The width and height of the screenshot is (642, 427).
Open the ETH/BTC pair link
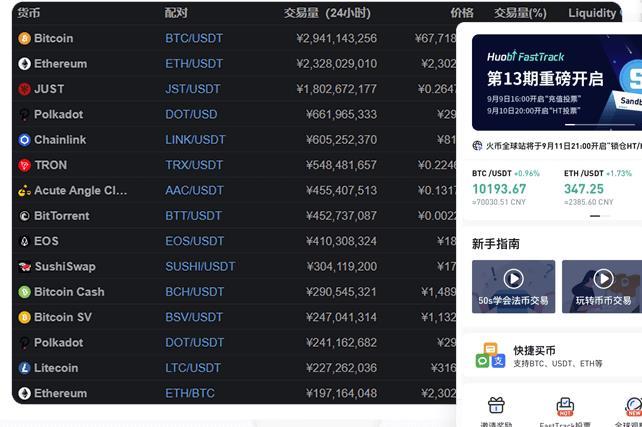190,393
